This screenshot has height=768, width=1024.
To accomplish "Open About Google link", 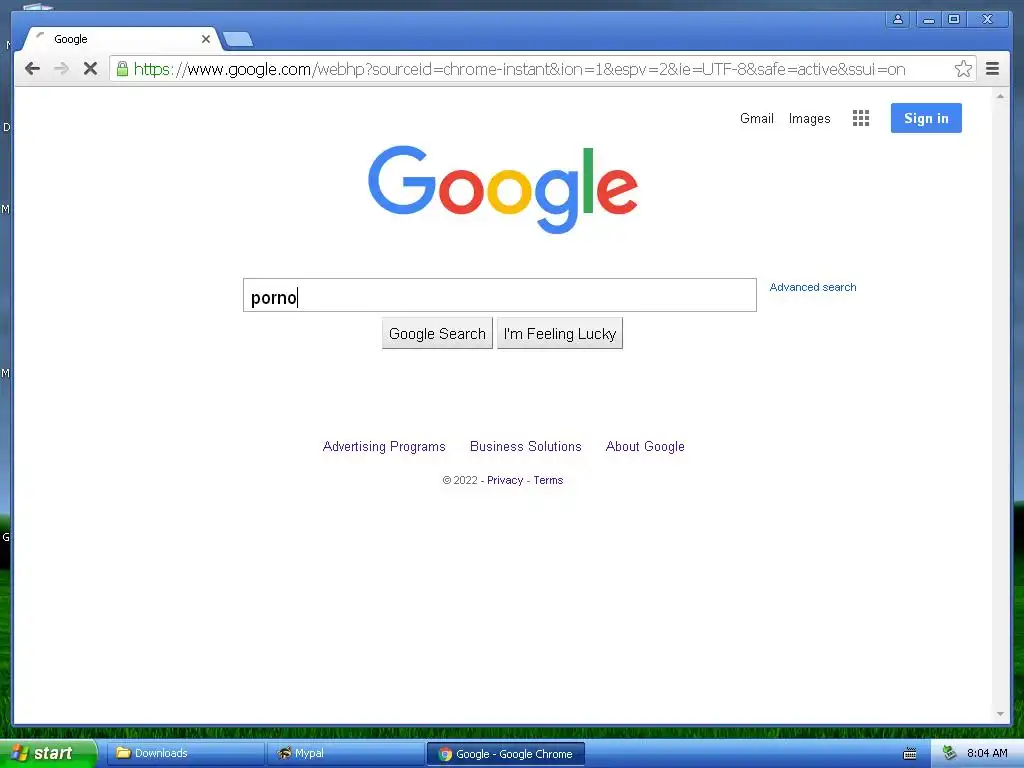I will 645,447.
